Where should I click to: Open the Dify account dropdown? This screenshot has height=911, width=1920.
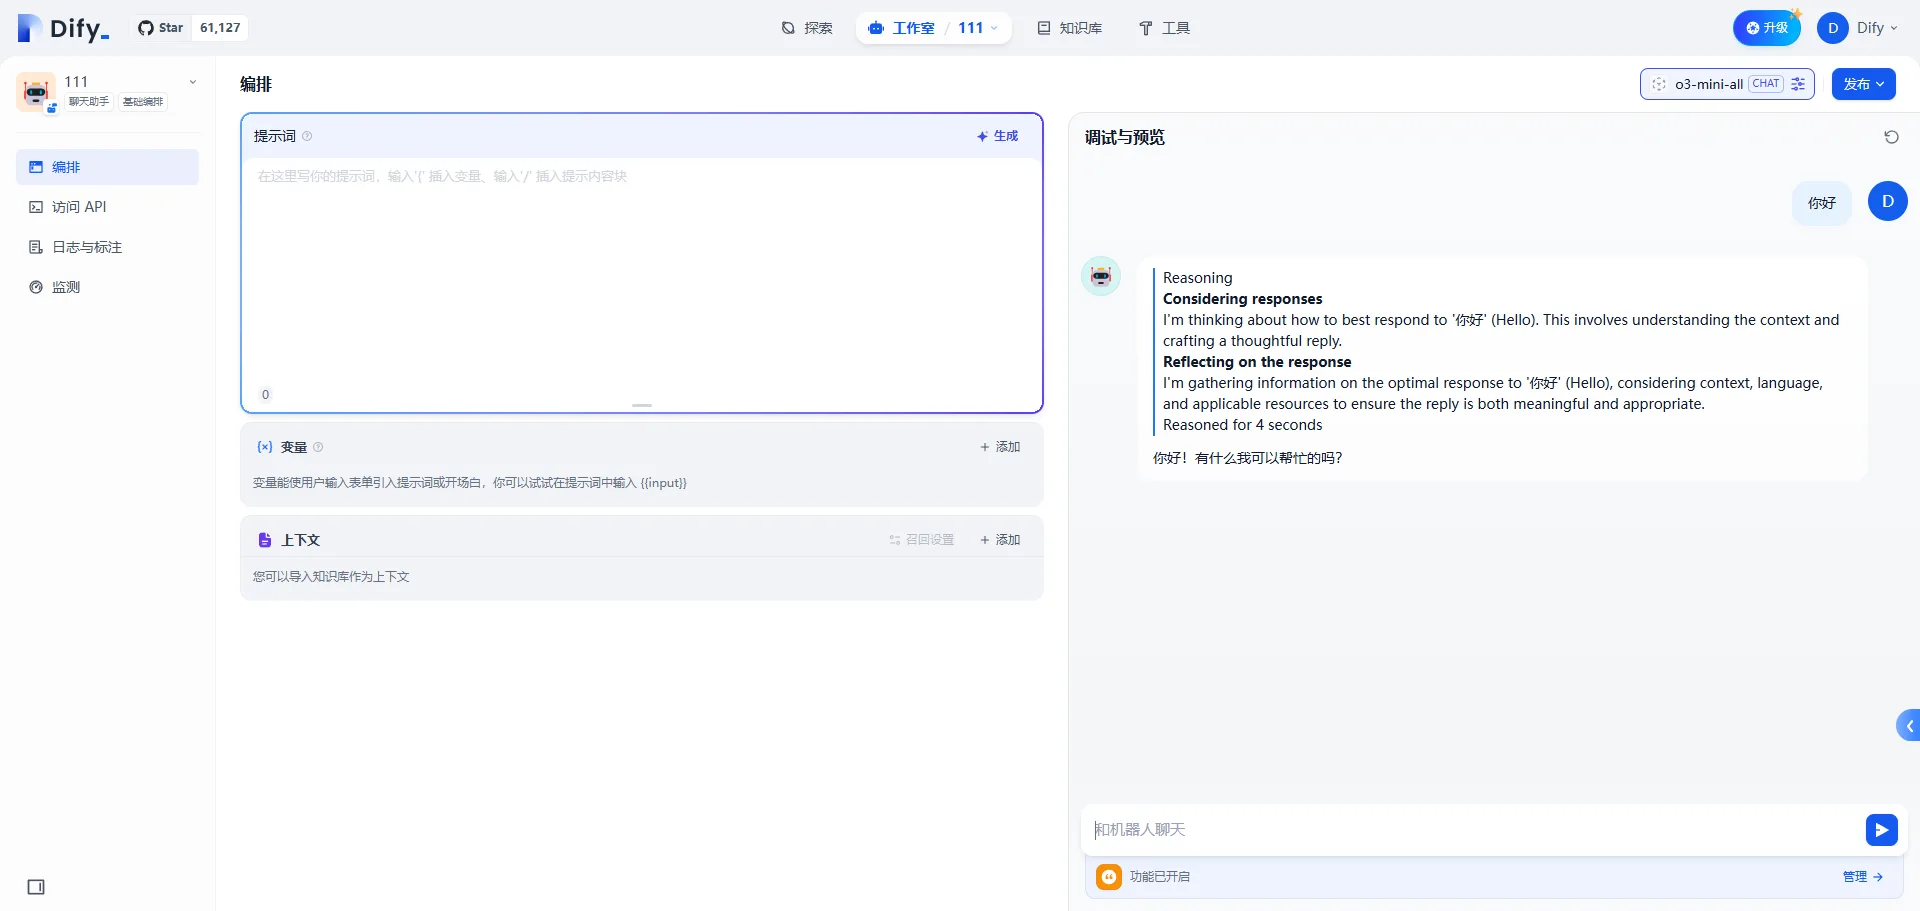(x=1877, y=28)
